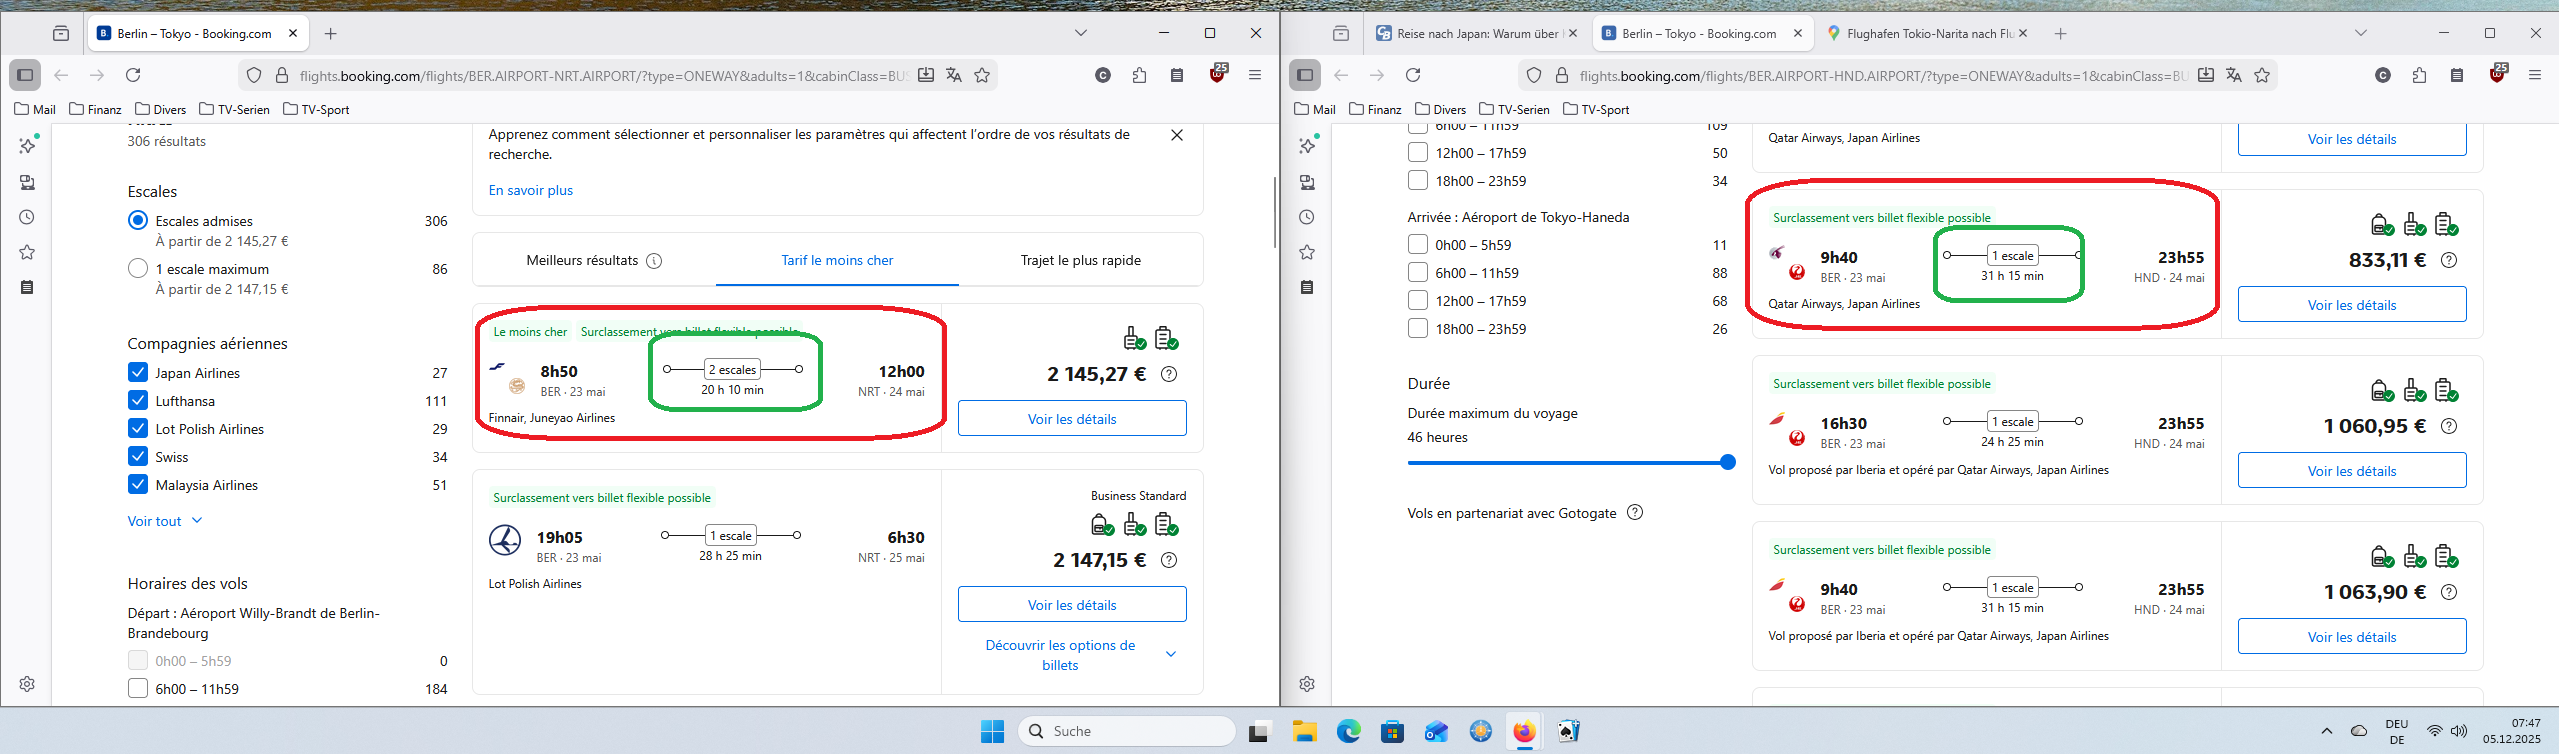Screen dimensions: 2559x754
Task: Select Tarif le moins cher tab
Action: click(837, 261)
